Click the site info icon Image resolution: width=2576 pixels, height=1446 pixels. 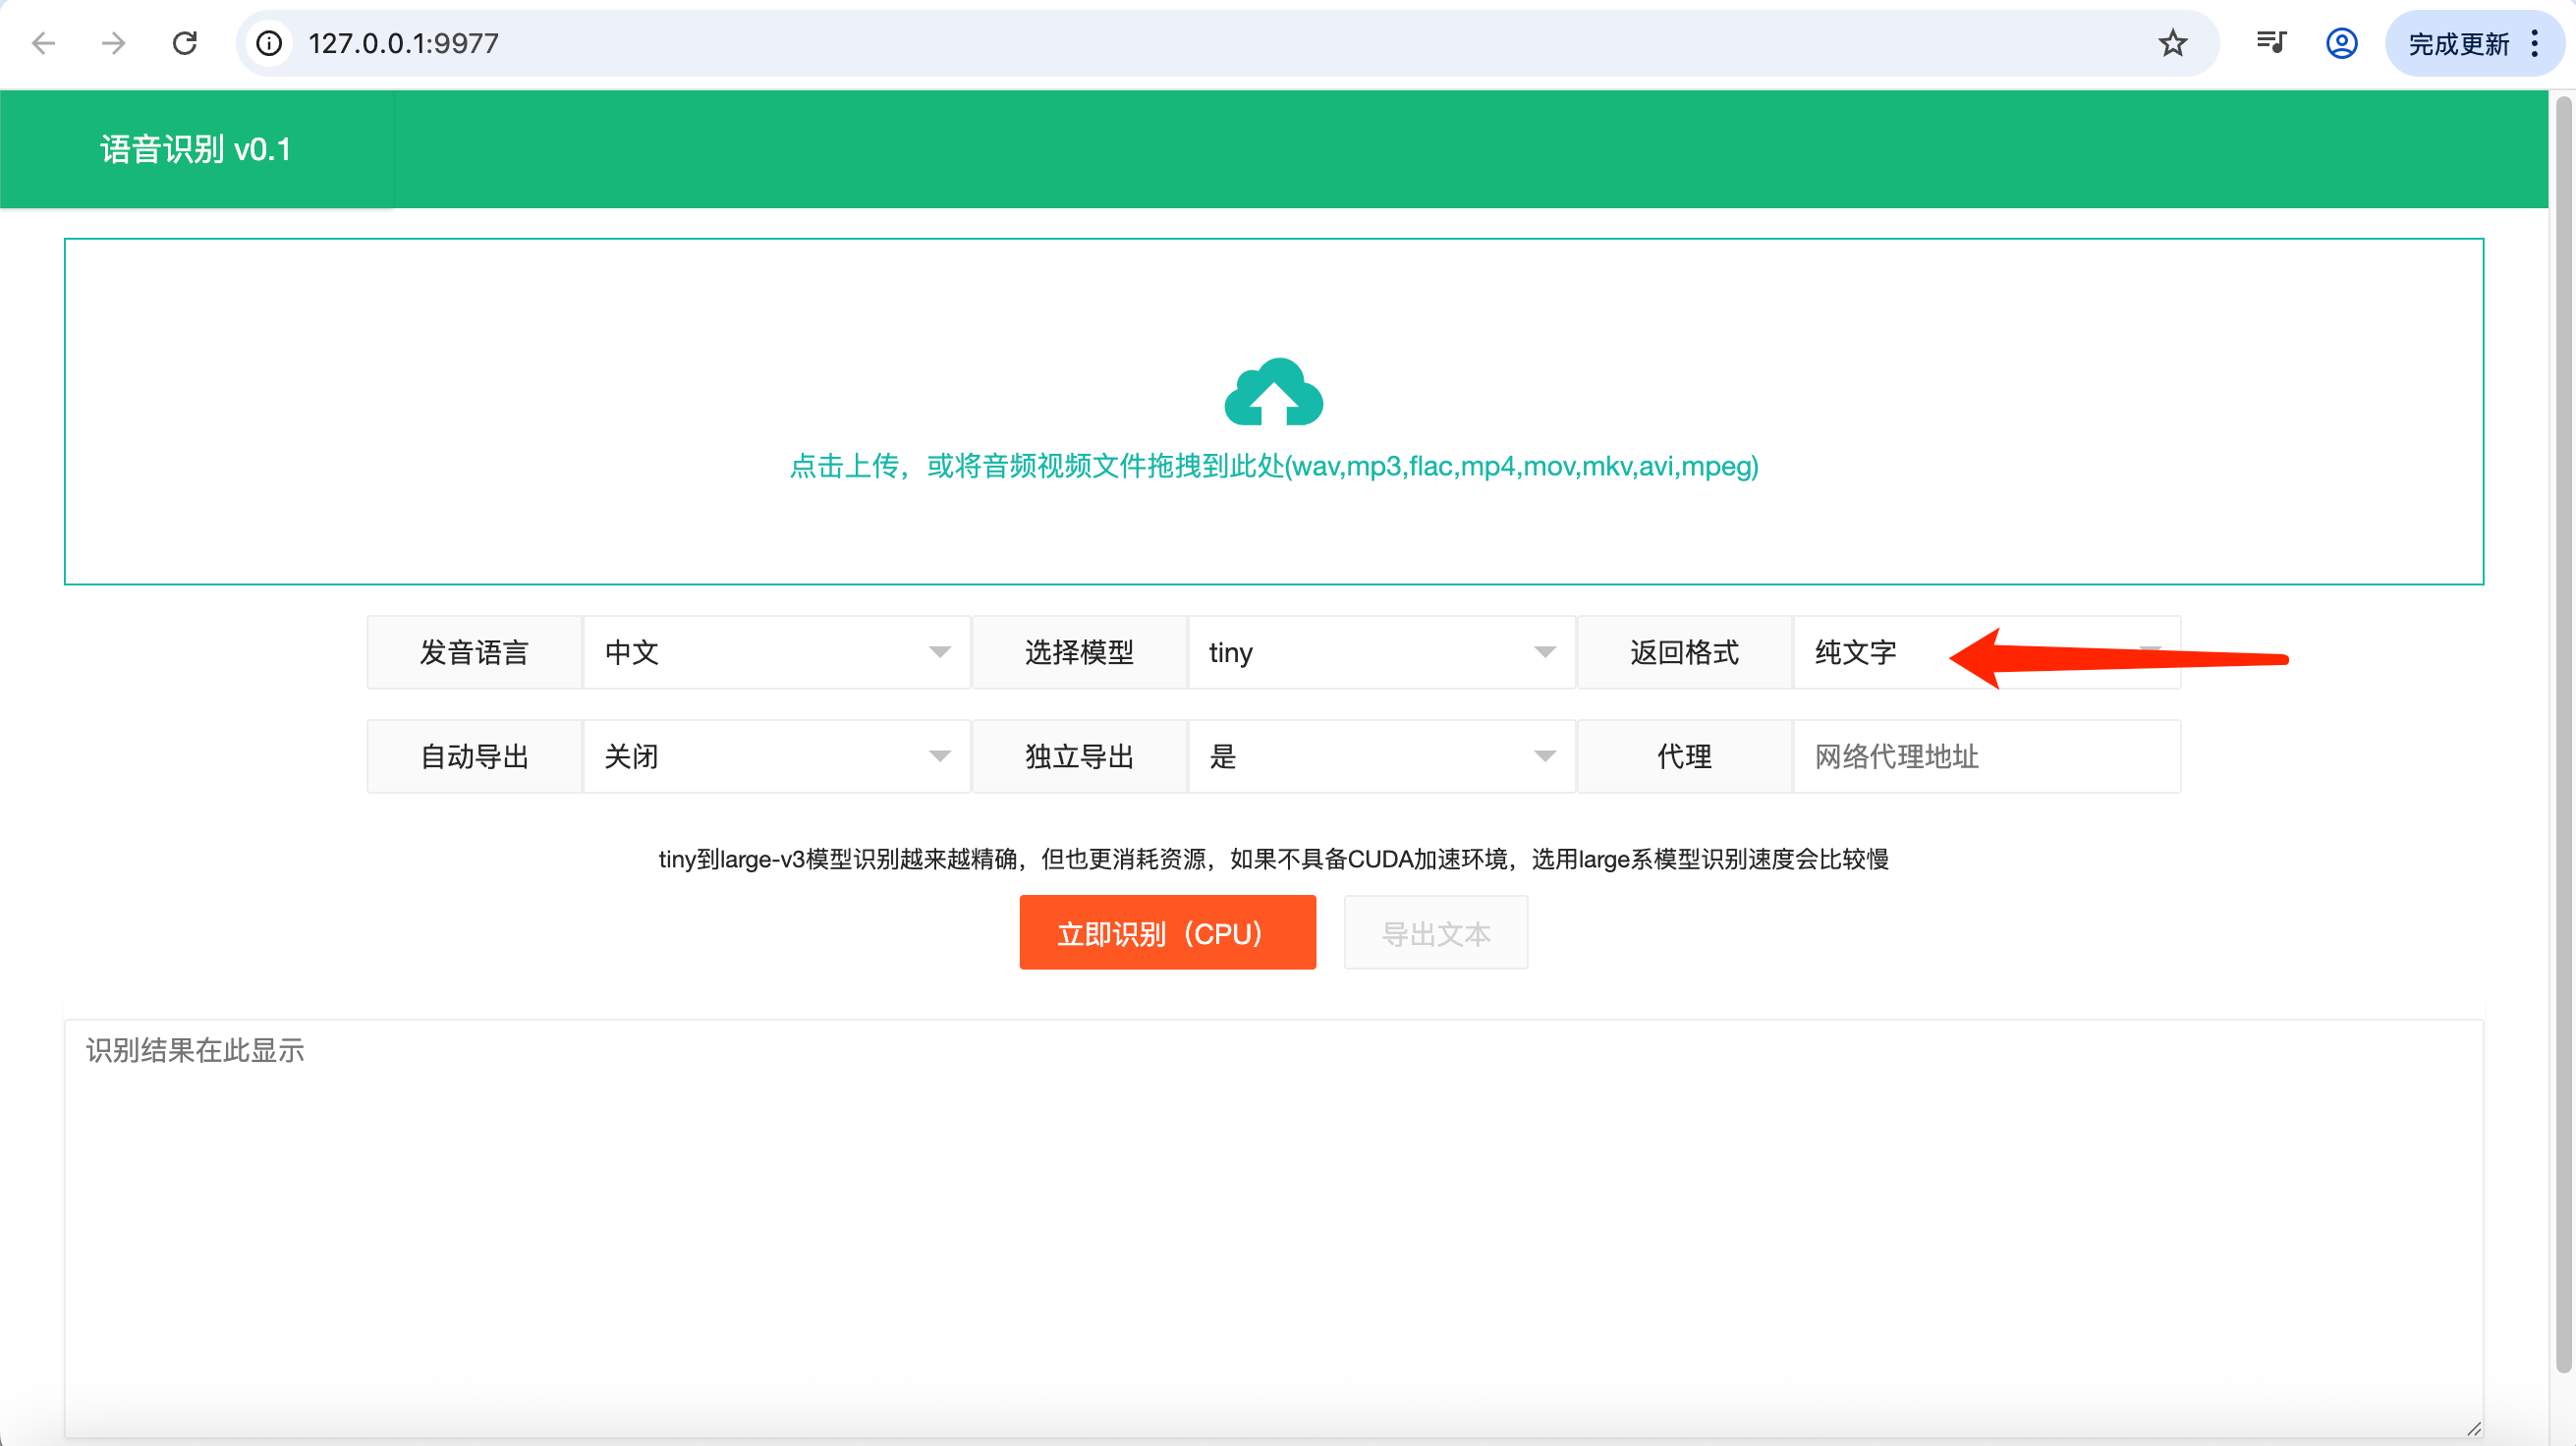tap(269, 43)
